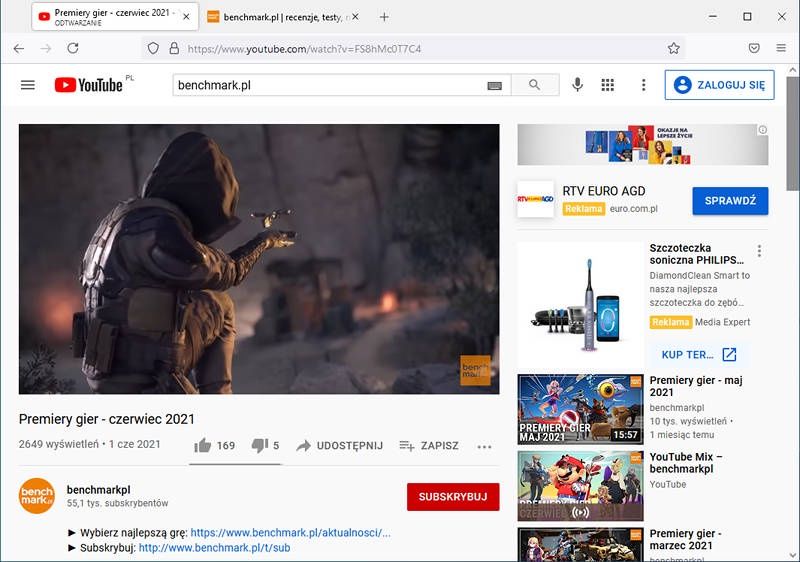Open YouTube settings three-dot menu
The height and width of the screenshot is (562, 800).
point(643,85)
